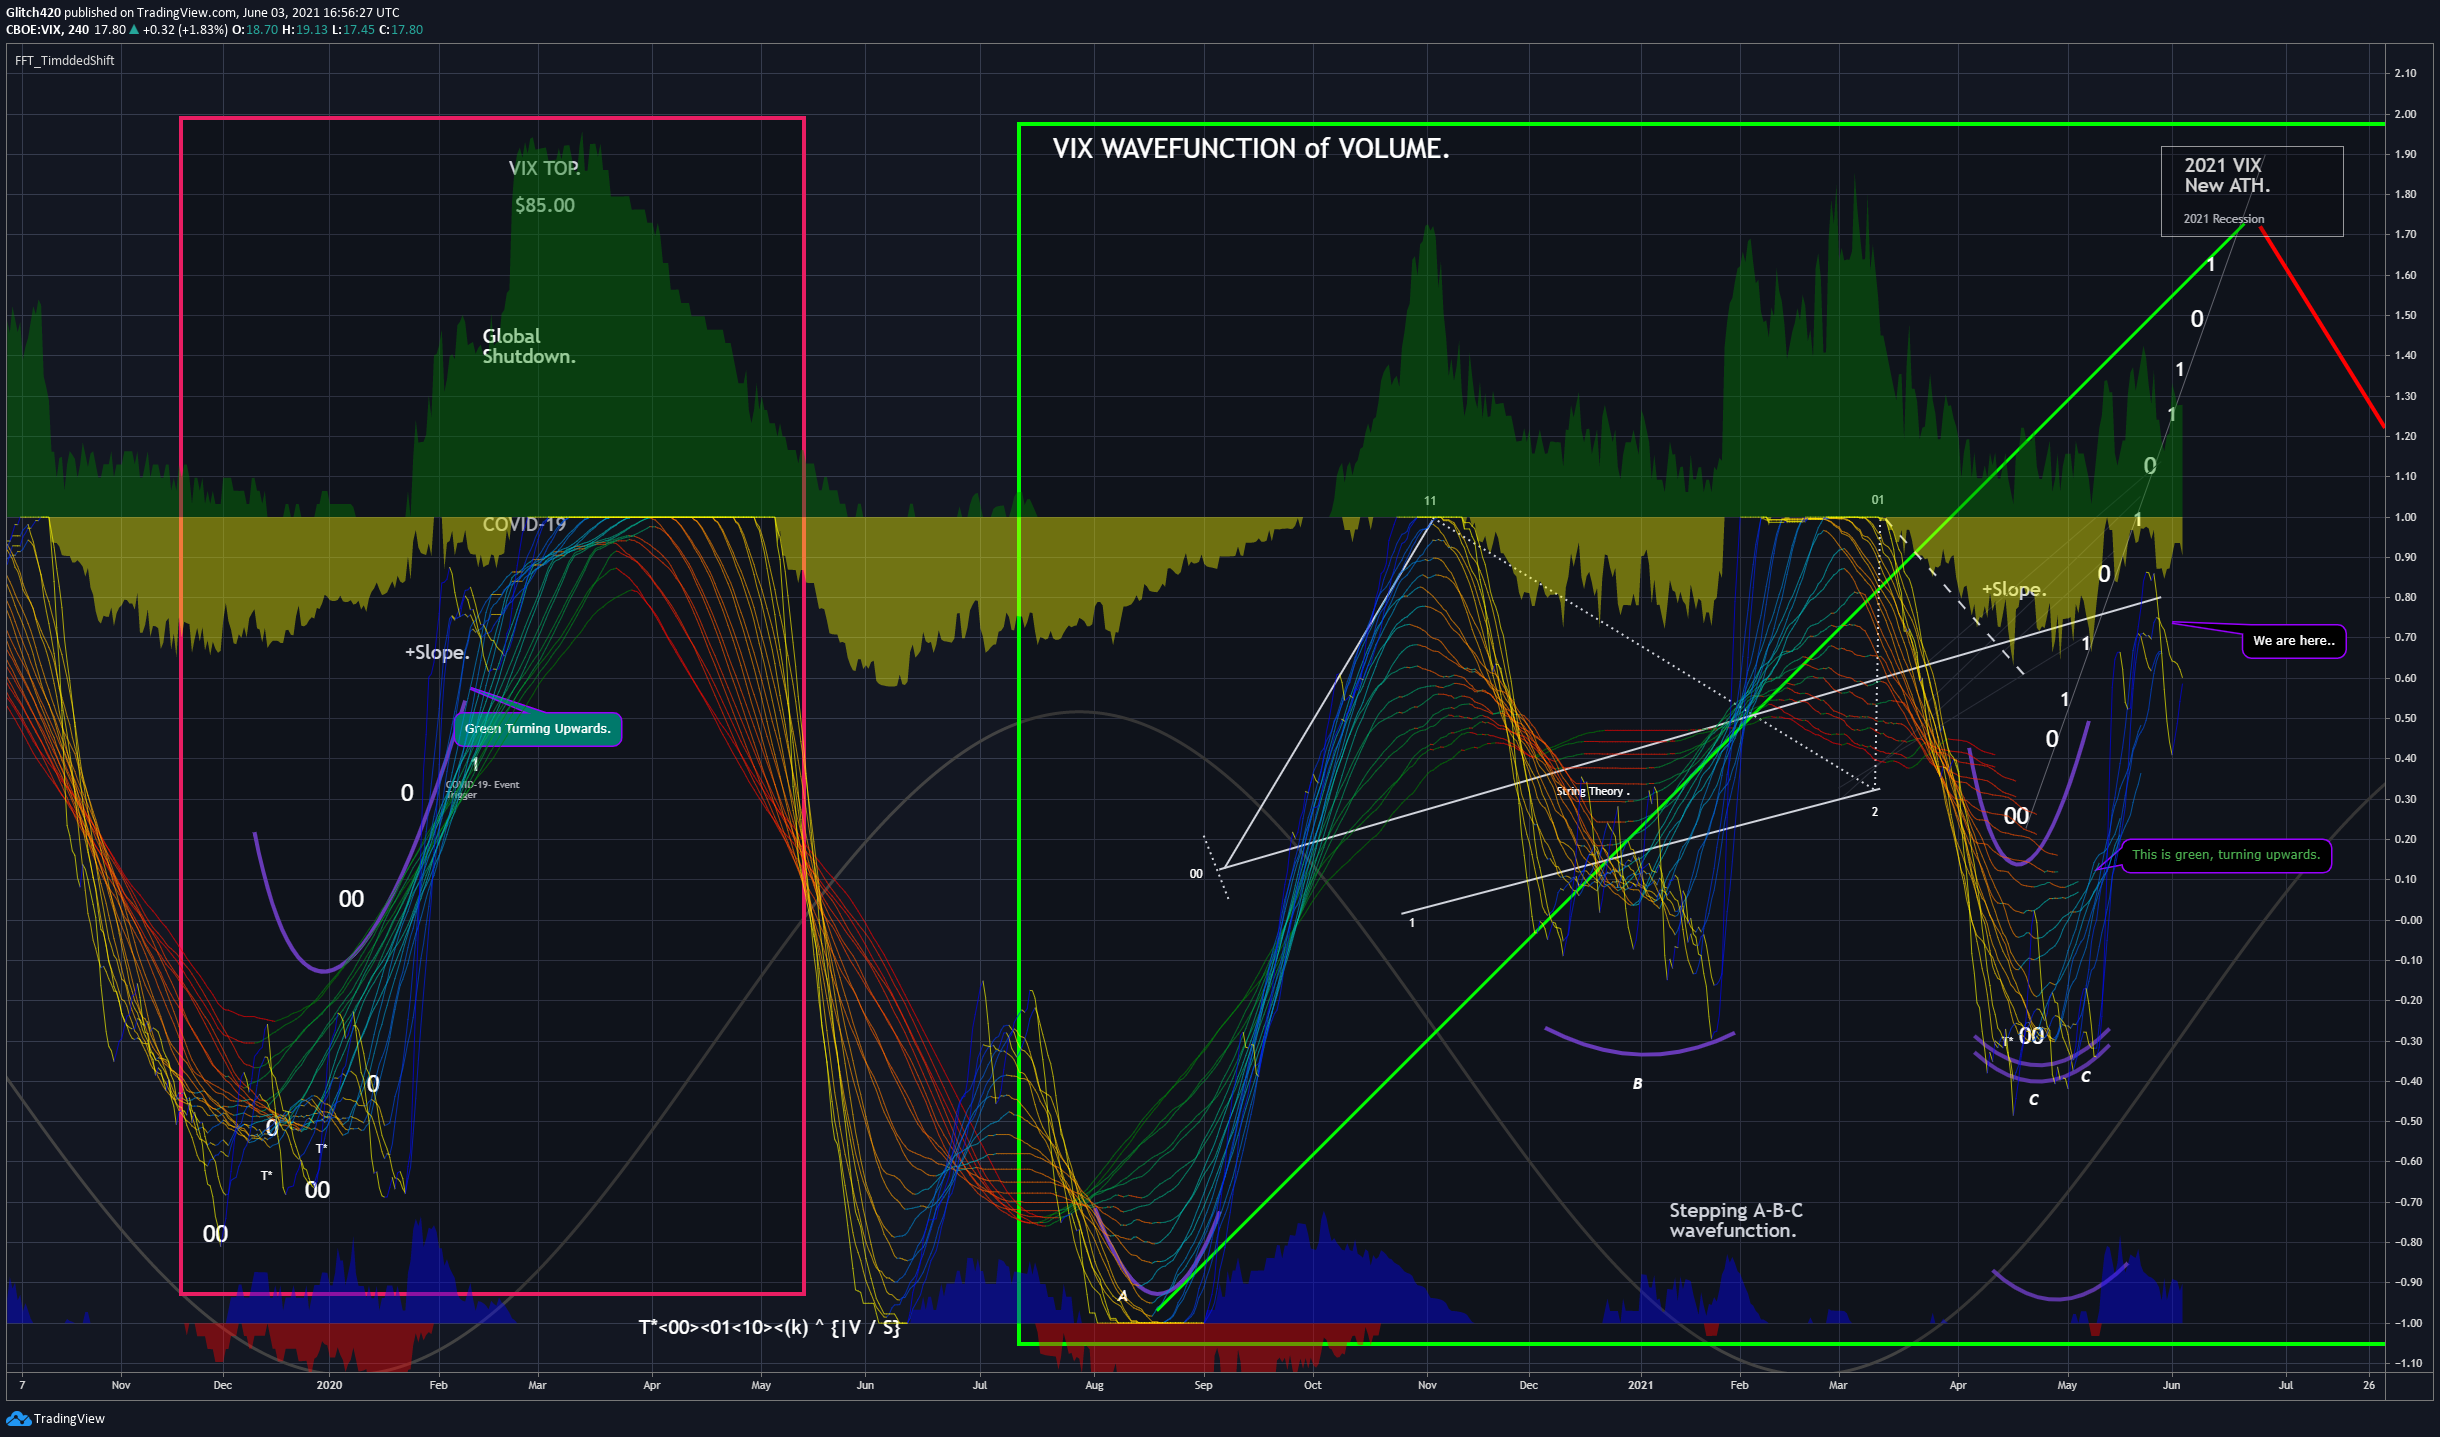2440x1437 pixels.
Task: Open the Glitch420 author name
Action: tap(33, 13)
